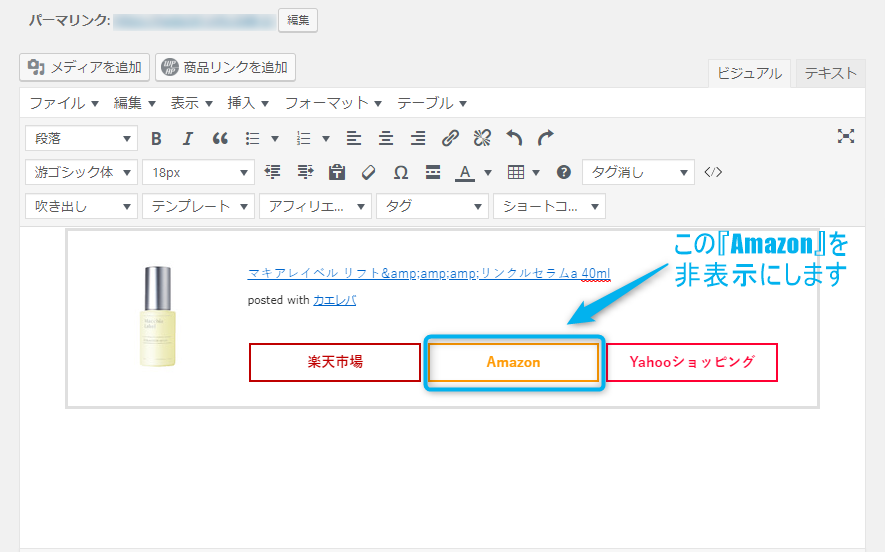Click the blurred permalink URL
The height and width of the screenshot is (552, 885).
coord(194,21)
